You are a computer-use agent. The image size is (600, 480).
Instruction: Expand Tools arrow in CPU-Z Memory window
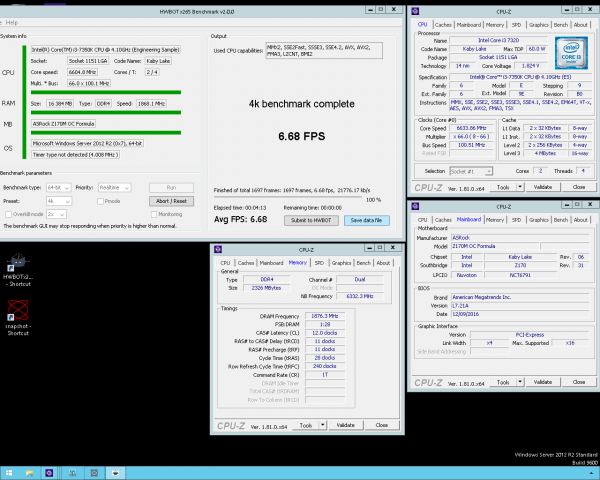point(323,425)
